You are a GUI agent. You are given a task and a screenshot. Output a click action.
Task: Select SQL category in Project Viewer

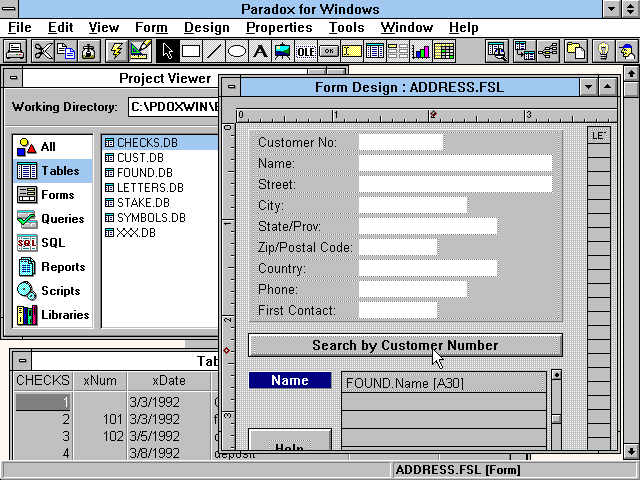(53, 243)
